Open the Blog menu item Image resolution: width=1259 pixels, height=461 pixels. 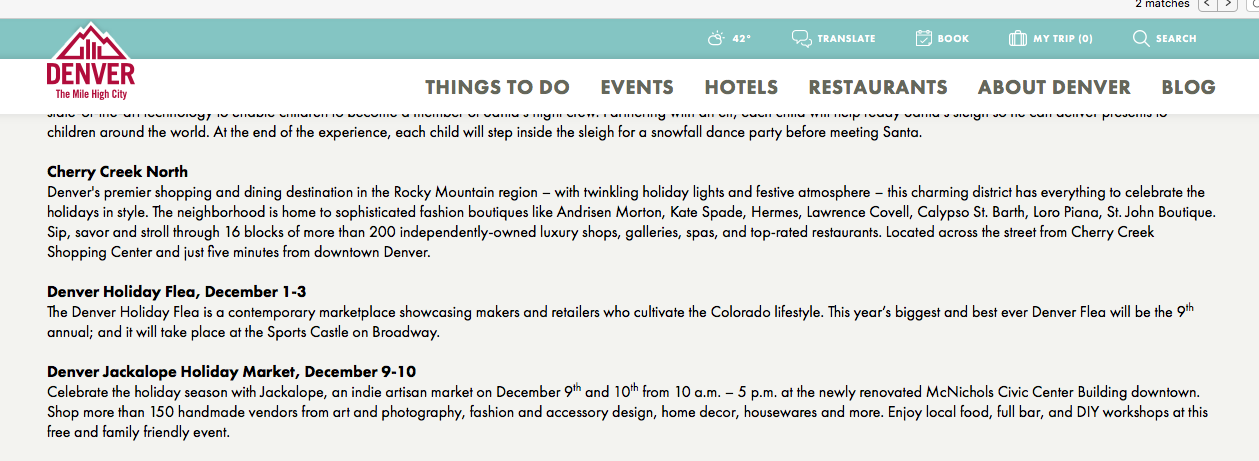pyautogui.click(x=1188, y=87)
